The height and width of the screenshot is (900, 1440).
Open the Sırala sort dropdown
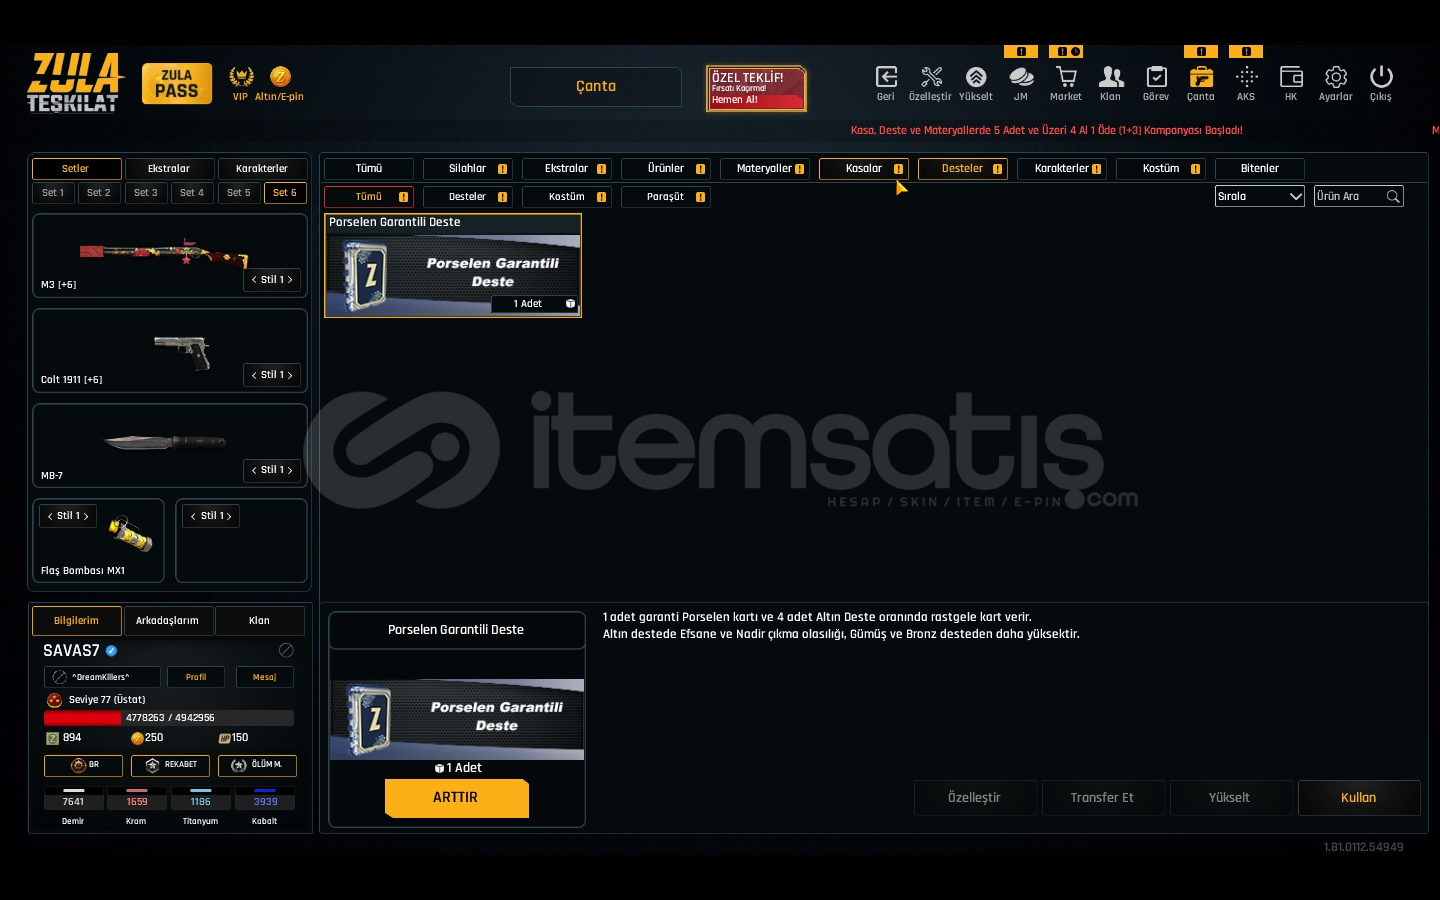coord(1260,197)
